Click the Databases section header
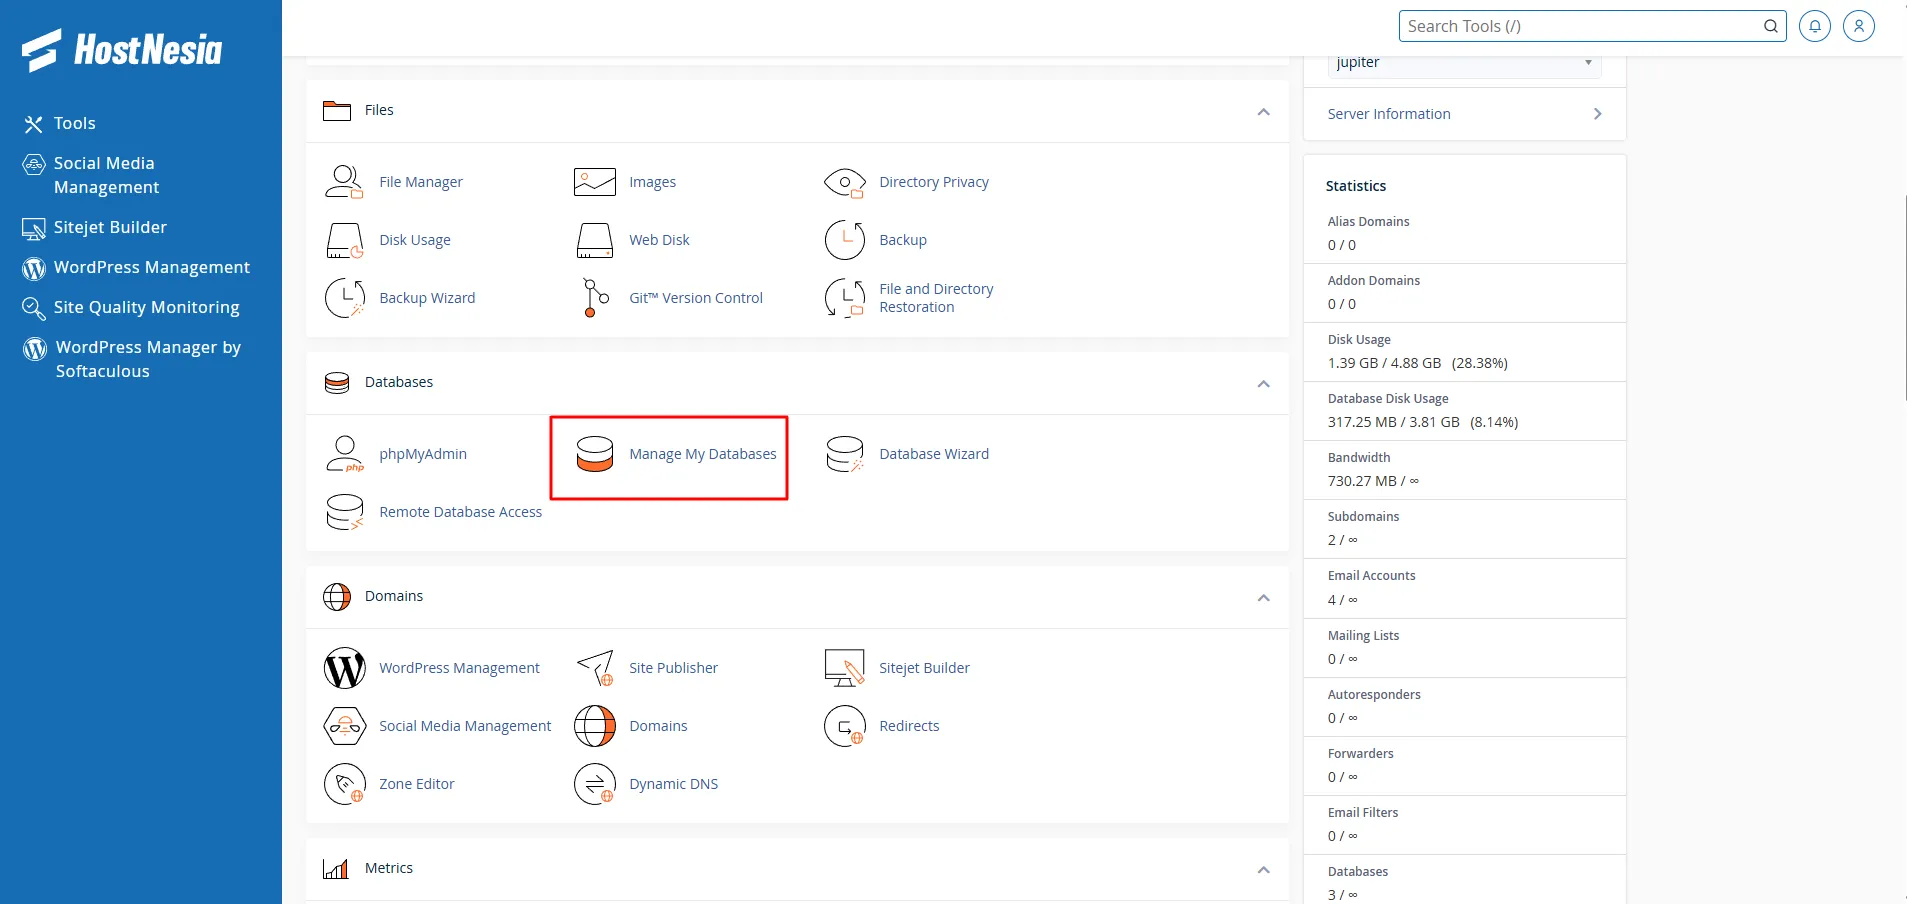 (x=797, y=383)
